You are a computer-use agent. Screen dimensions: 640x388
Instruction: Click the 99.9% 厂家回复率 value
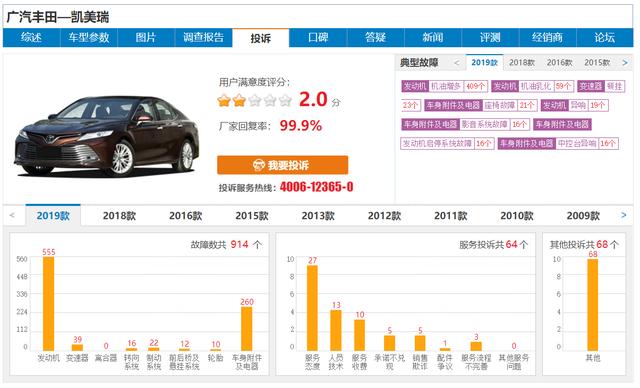pos(301,126)
